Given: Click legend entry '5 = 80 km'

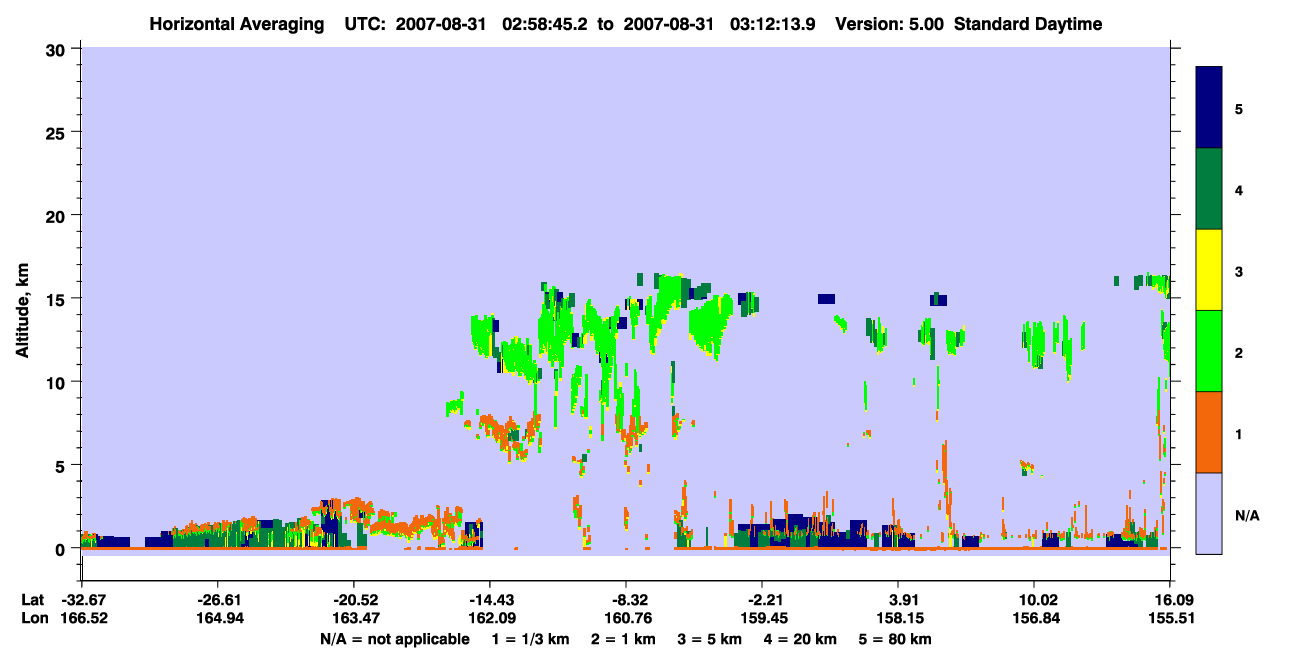Looking at the screenshot, I should click(894, 639).
